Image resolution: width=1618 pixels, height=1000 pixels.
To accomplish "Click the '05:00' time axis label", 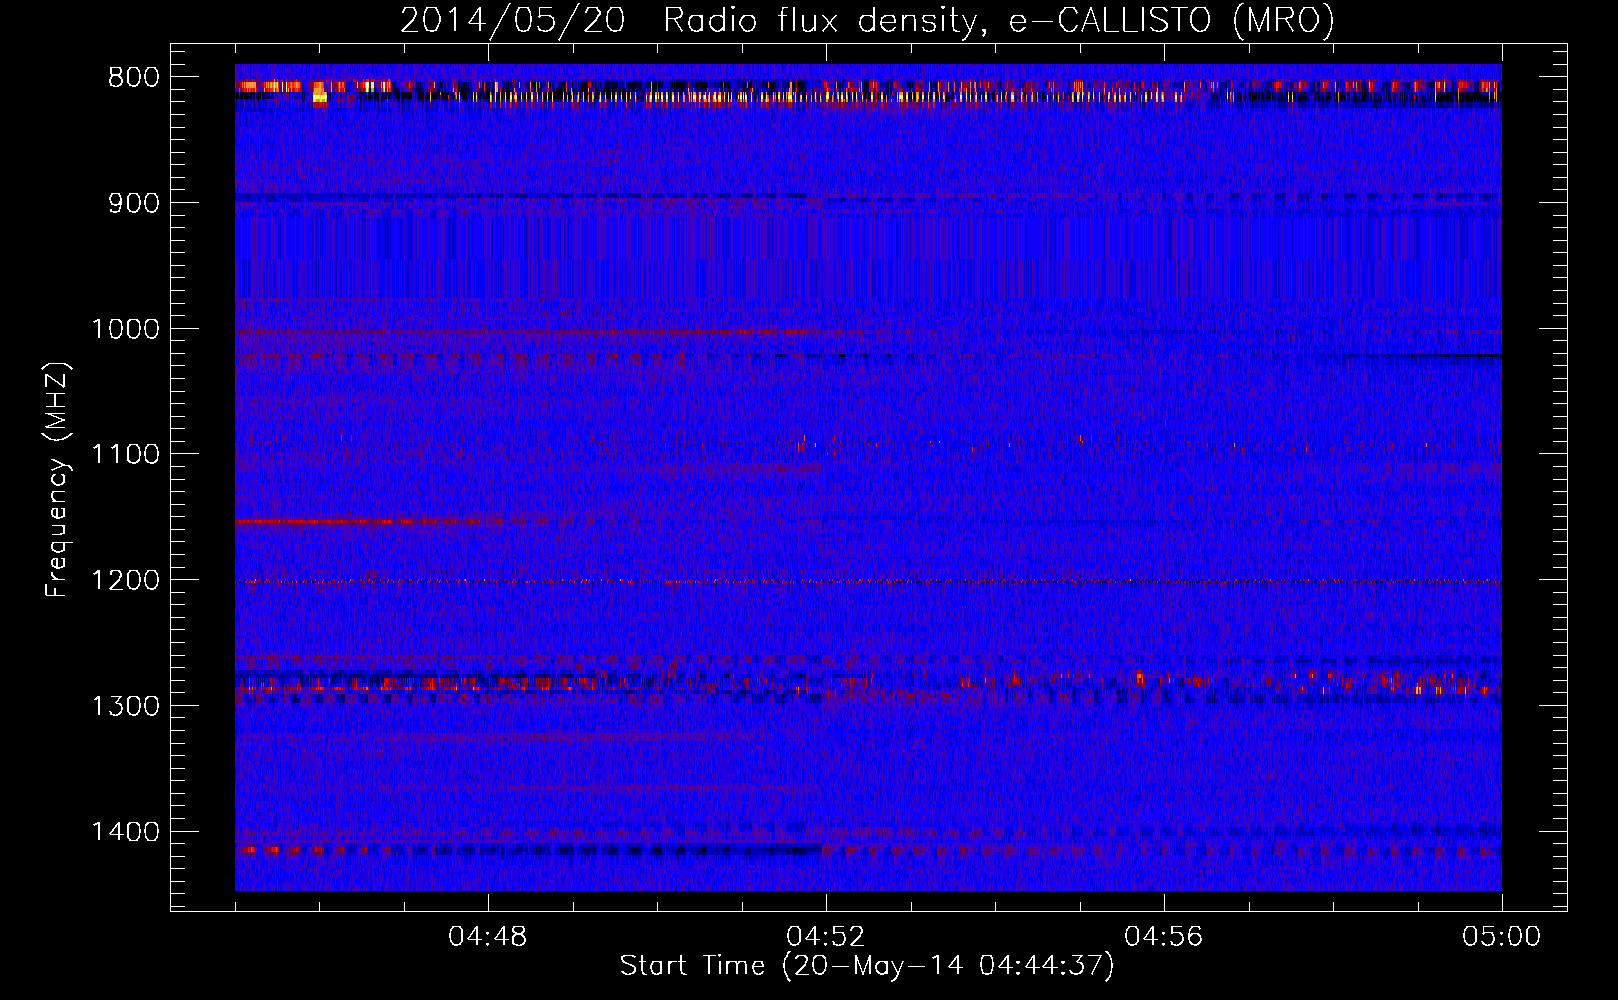I will point(1502,937).
